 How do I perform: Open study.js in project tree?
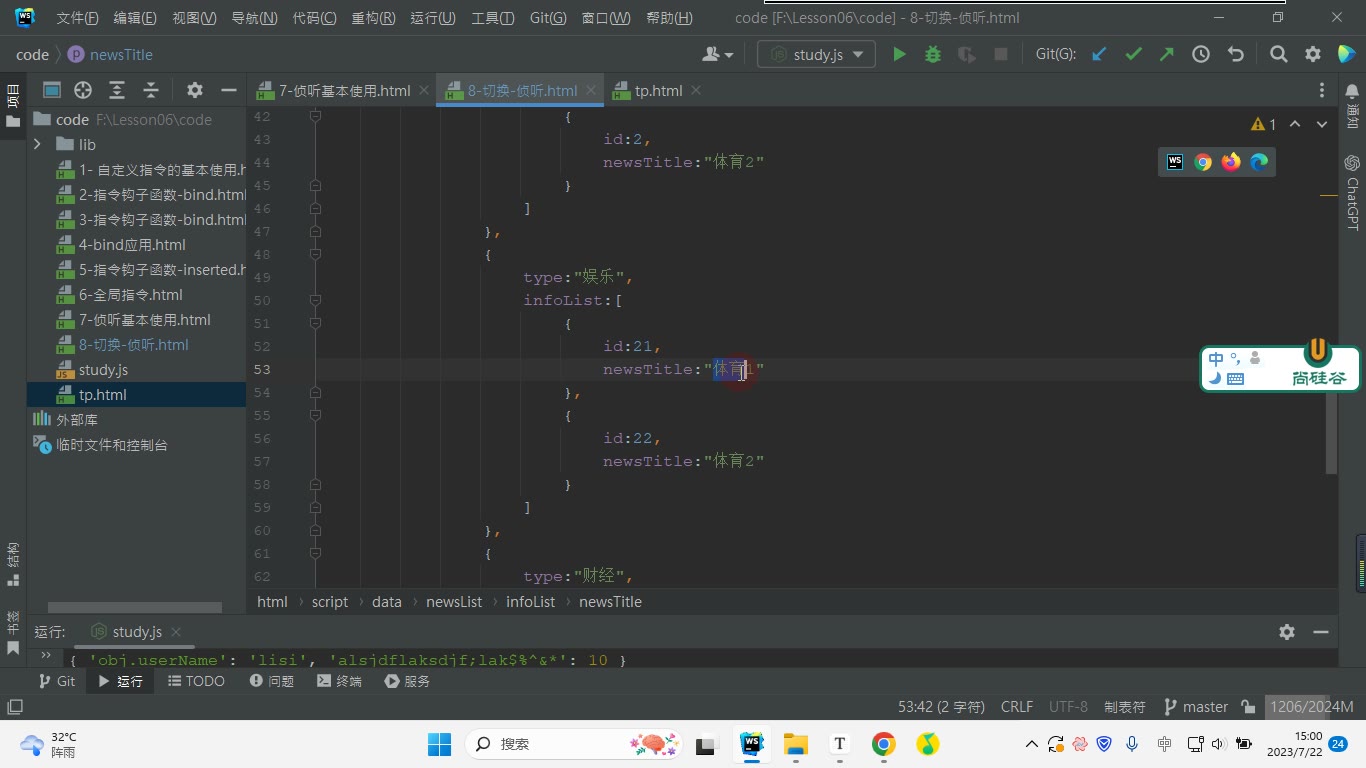103,369
